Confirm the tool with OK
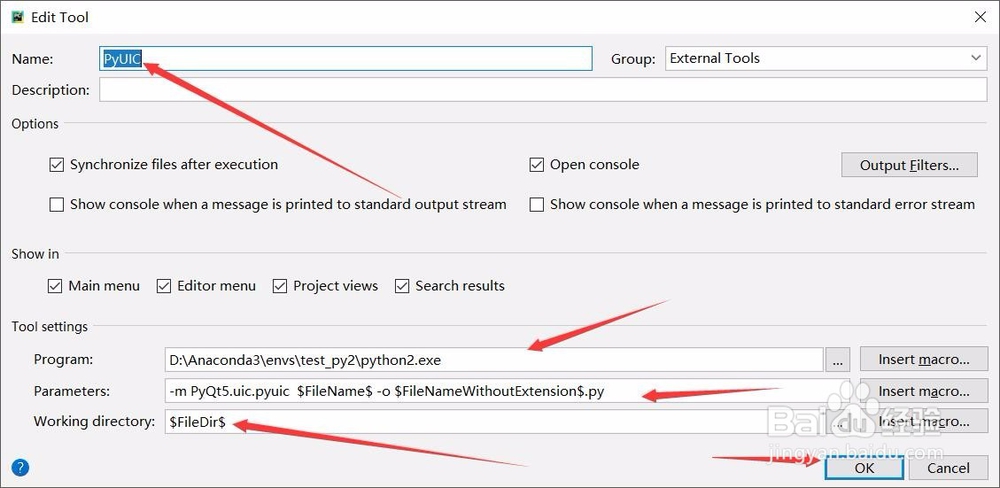 864,468
